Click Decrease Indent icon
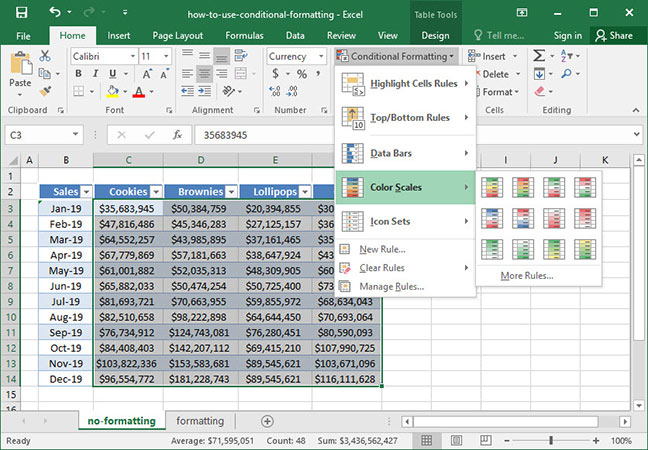This screenshot has height=450, width=648. point(187,91)
